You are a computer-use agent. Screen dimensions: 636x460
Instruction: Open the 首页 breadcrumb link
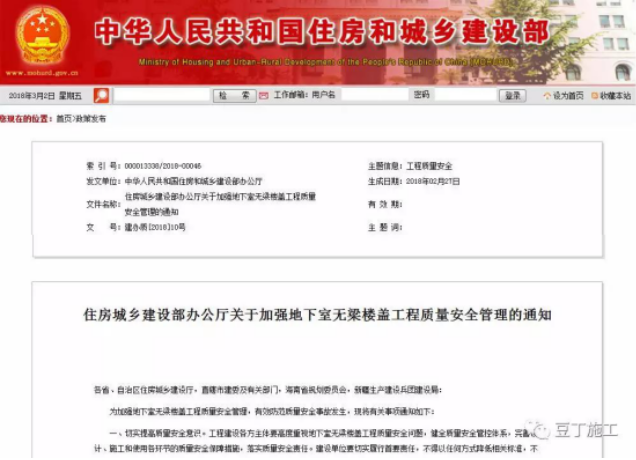[x=64, y=118]
